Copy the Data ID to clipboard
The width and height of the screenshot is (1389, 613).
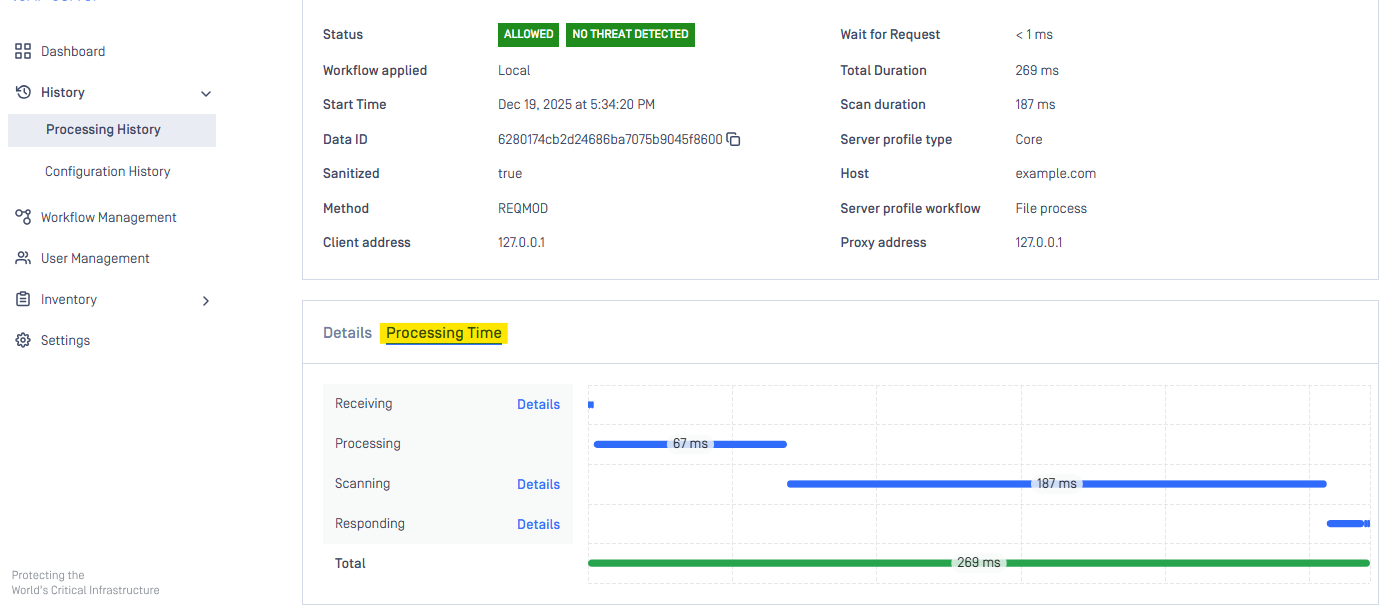point(733,139)
